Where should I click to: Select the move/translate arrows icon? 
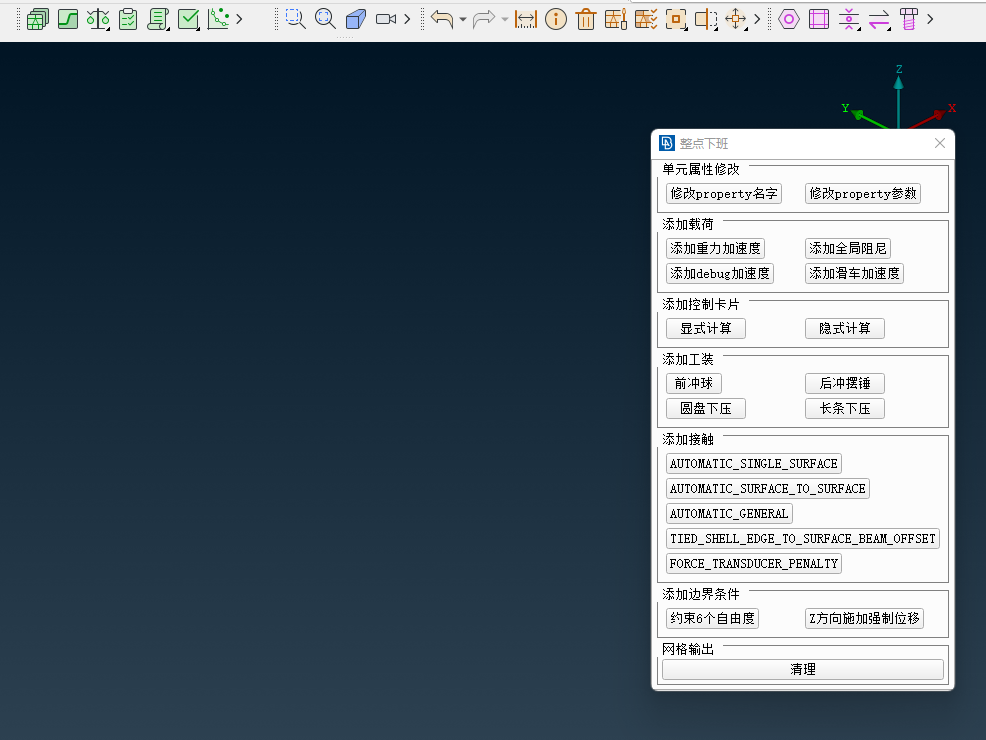736,19
